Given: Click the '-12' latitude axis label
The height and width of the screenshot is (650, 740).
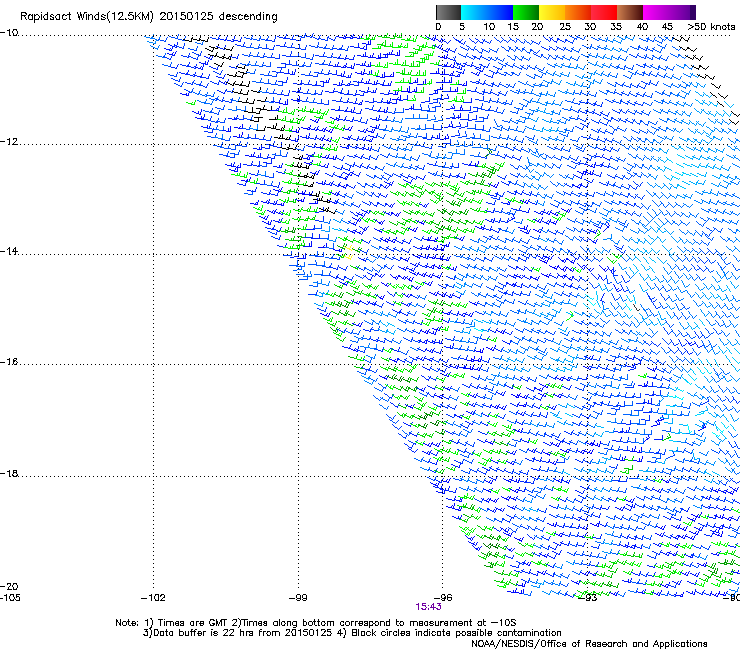Looking at the screenshot, I should (9, 142).
